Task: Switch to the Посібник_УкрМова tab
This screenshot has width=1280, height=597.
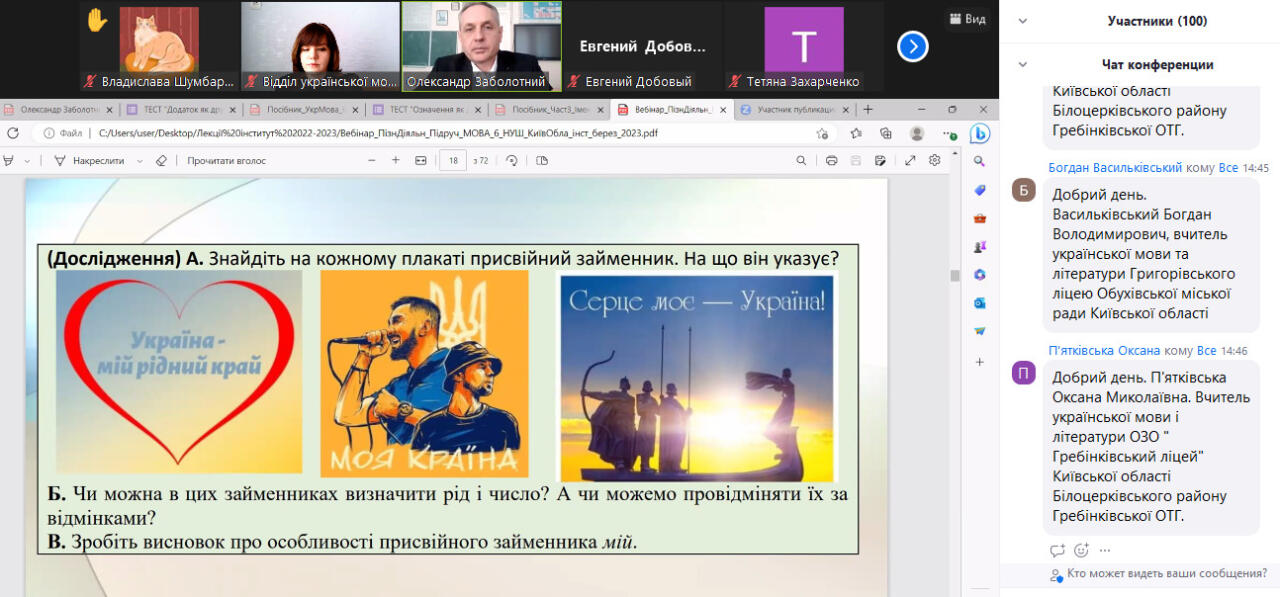Action: [x=305, y=110]
